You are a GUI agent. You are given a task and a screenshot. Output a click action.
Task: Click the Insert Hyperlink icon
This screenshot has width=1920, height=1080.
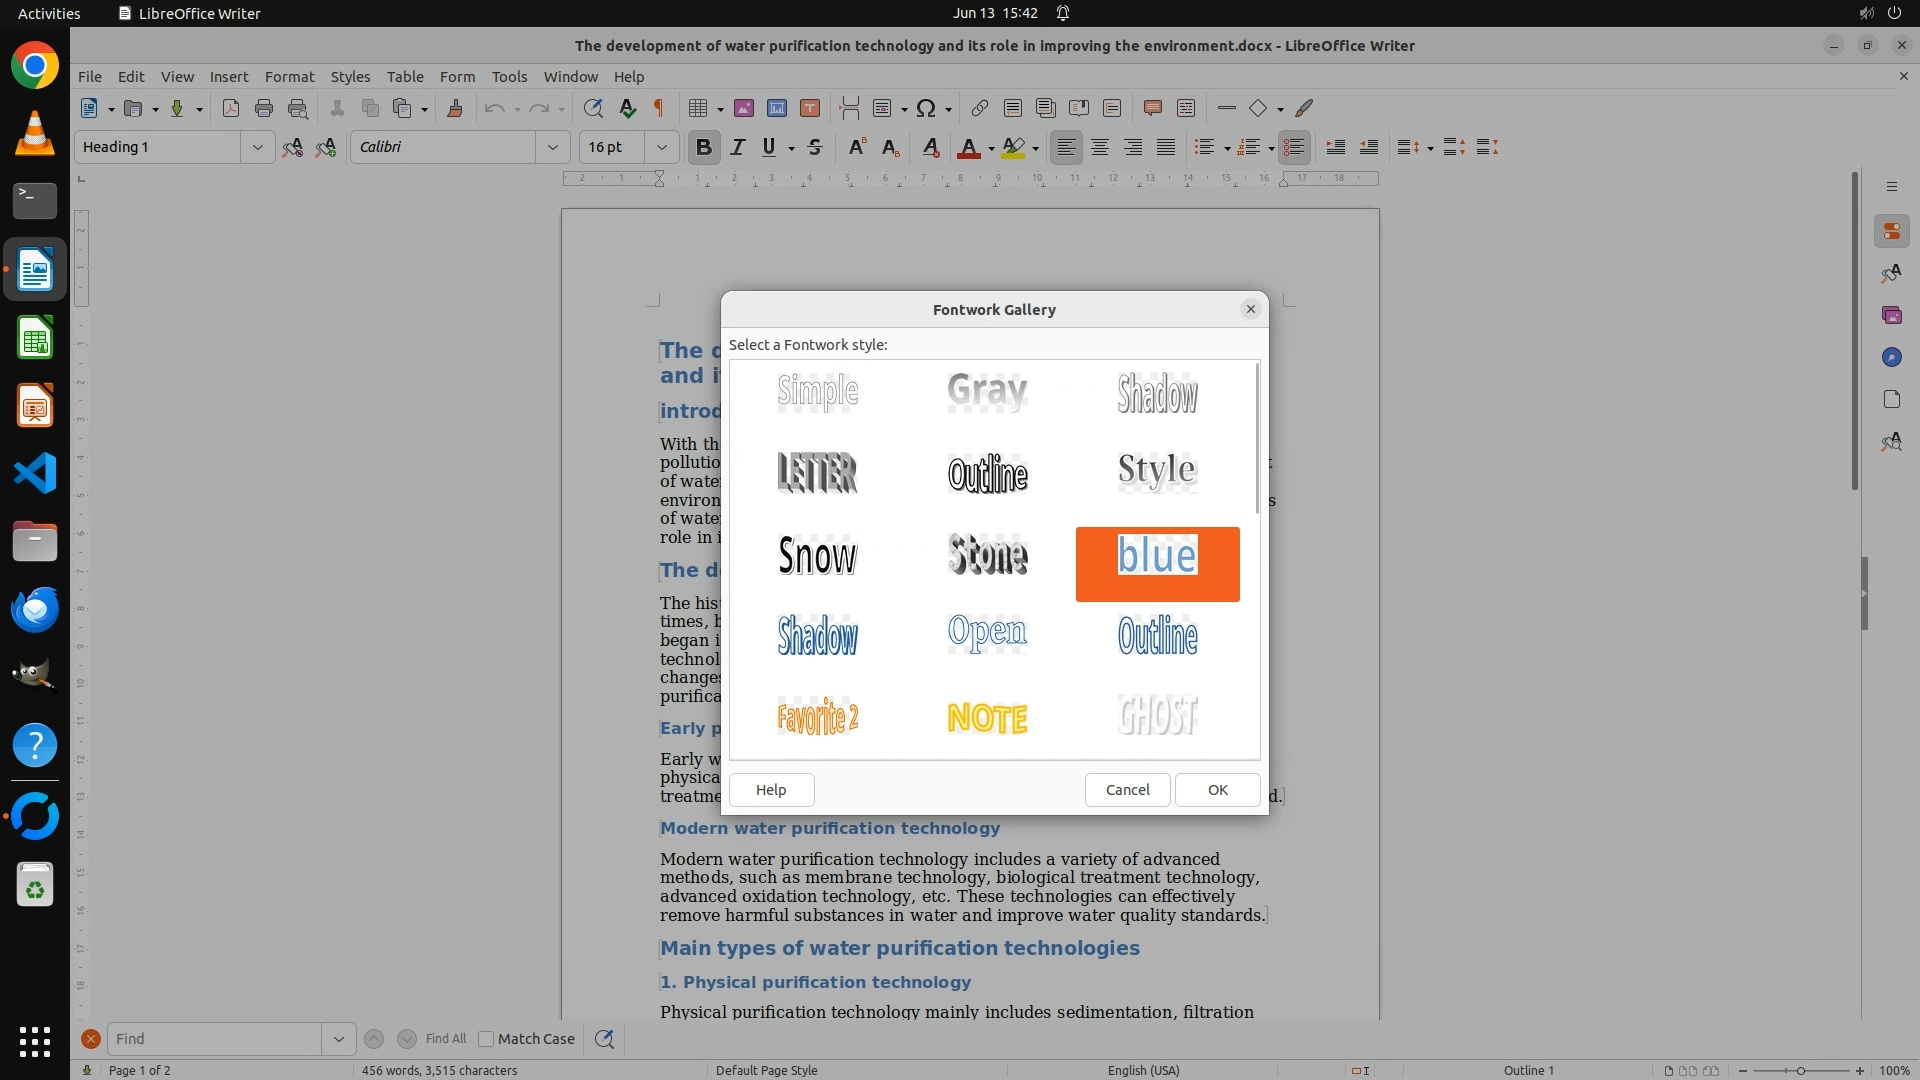980,109
